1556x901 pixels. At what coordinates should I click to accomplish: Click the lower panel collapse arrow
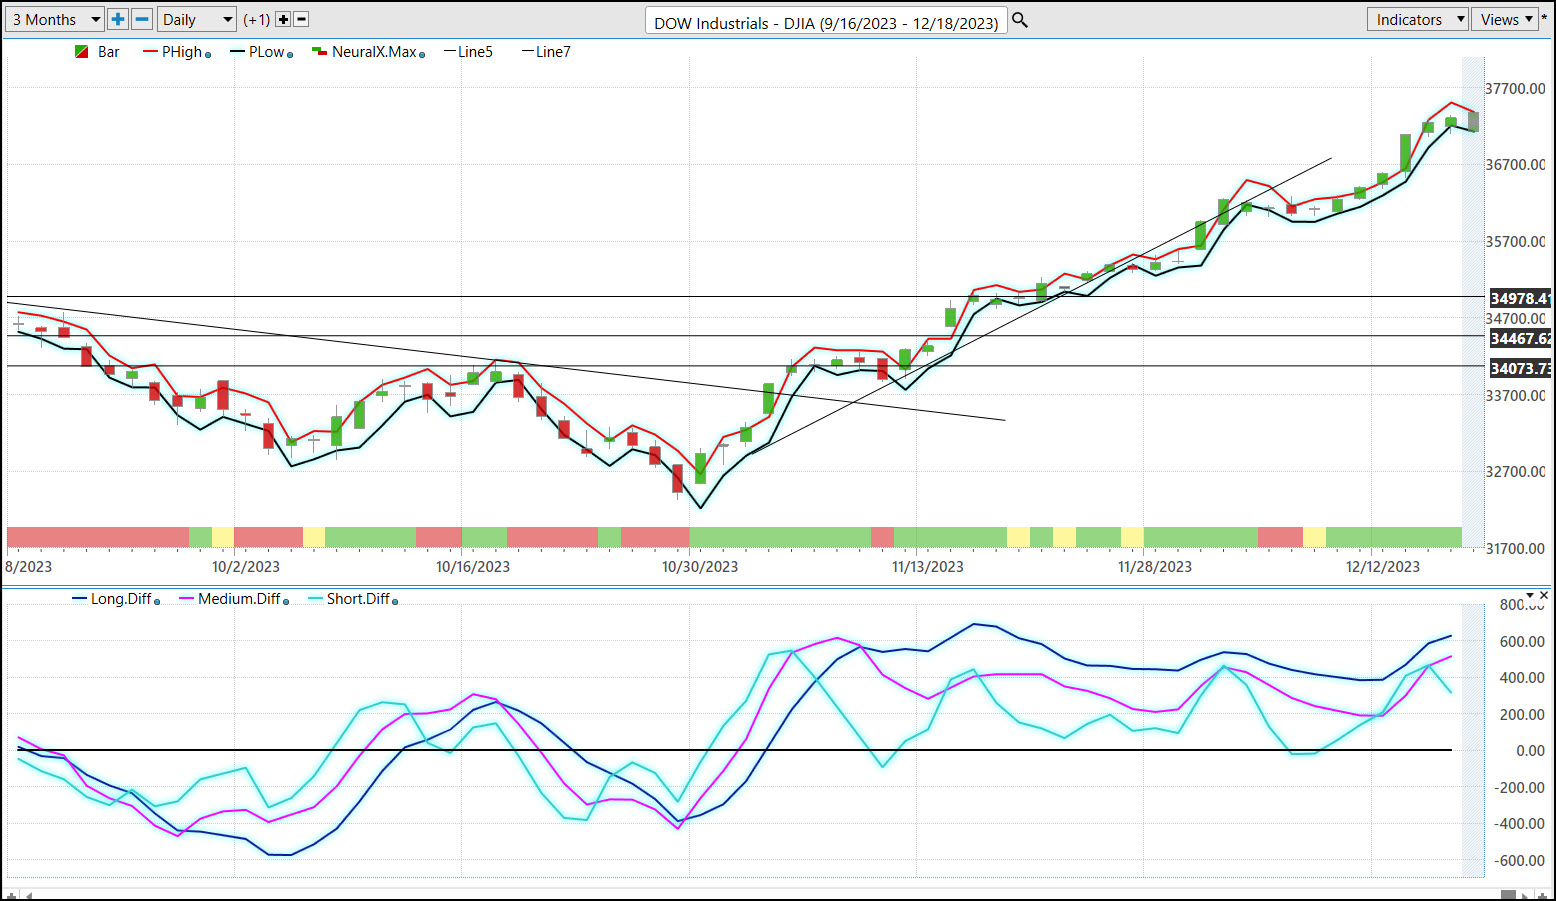1529,595
